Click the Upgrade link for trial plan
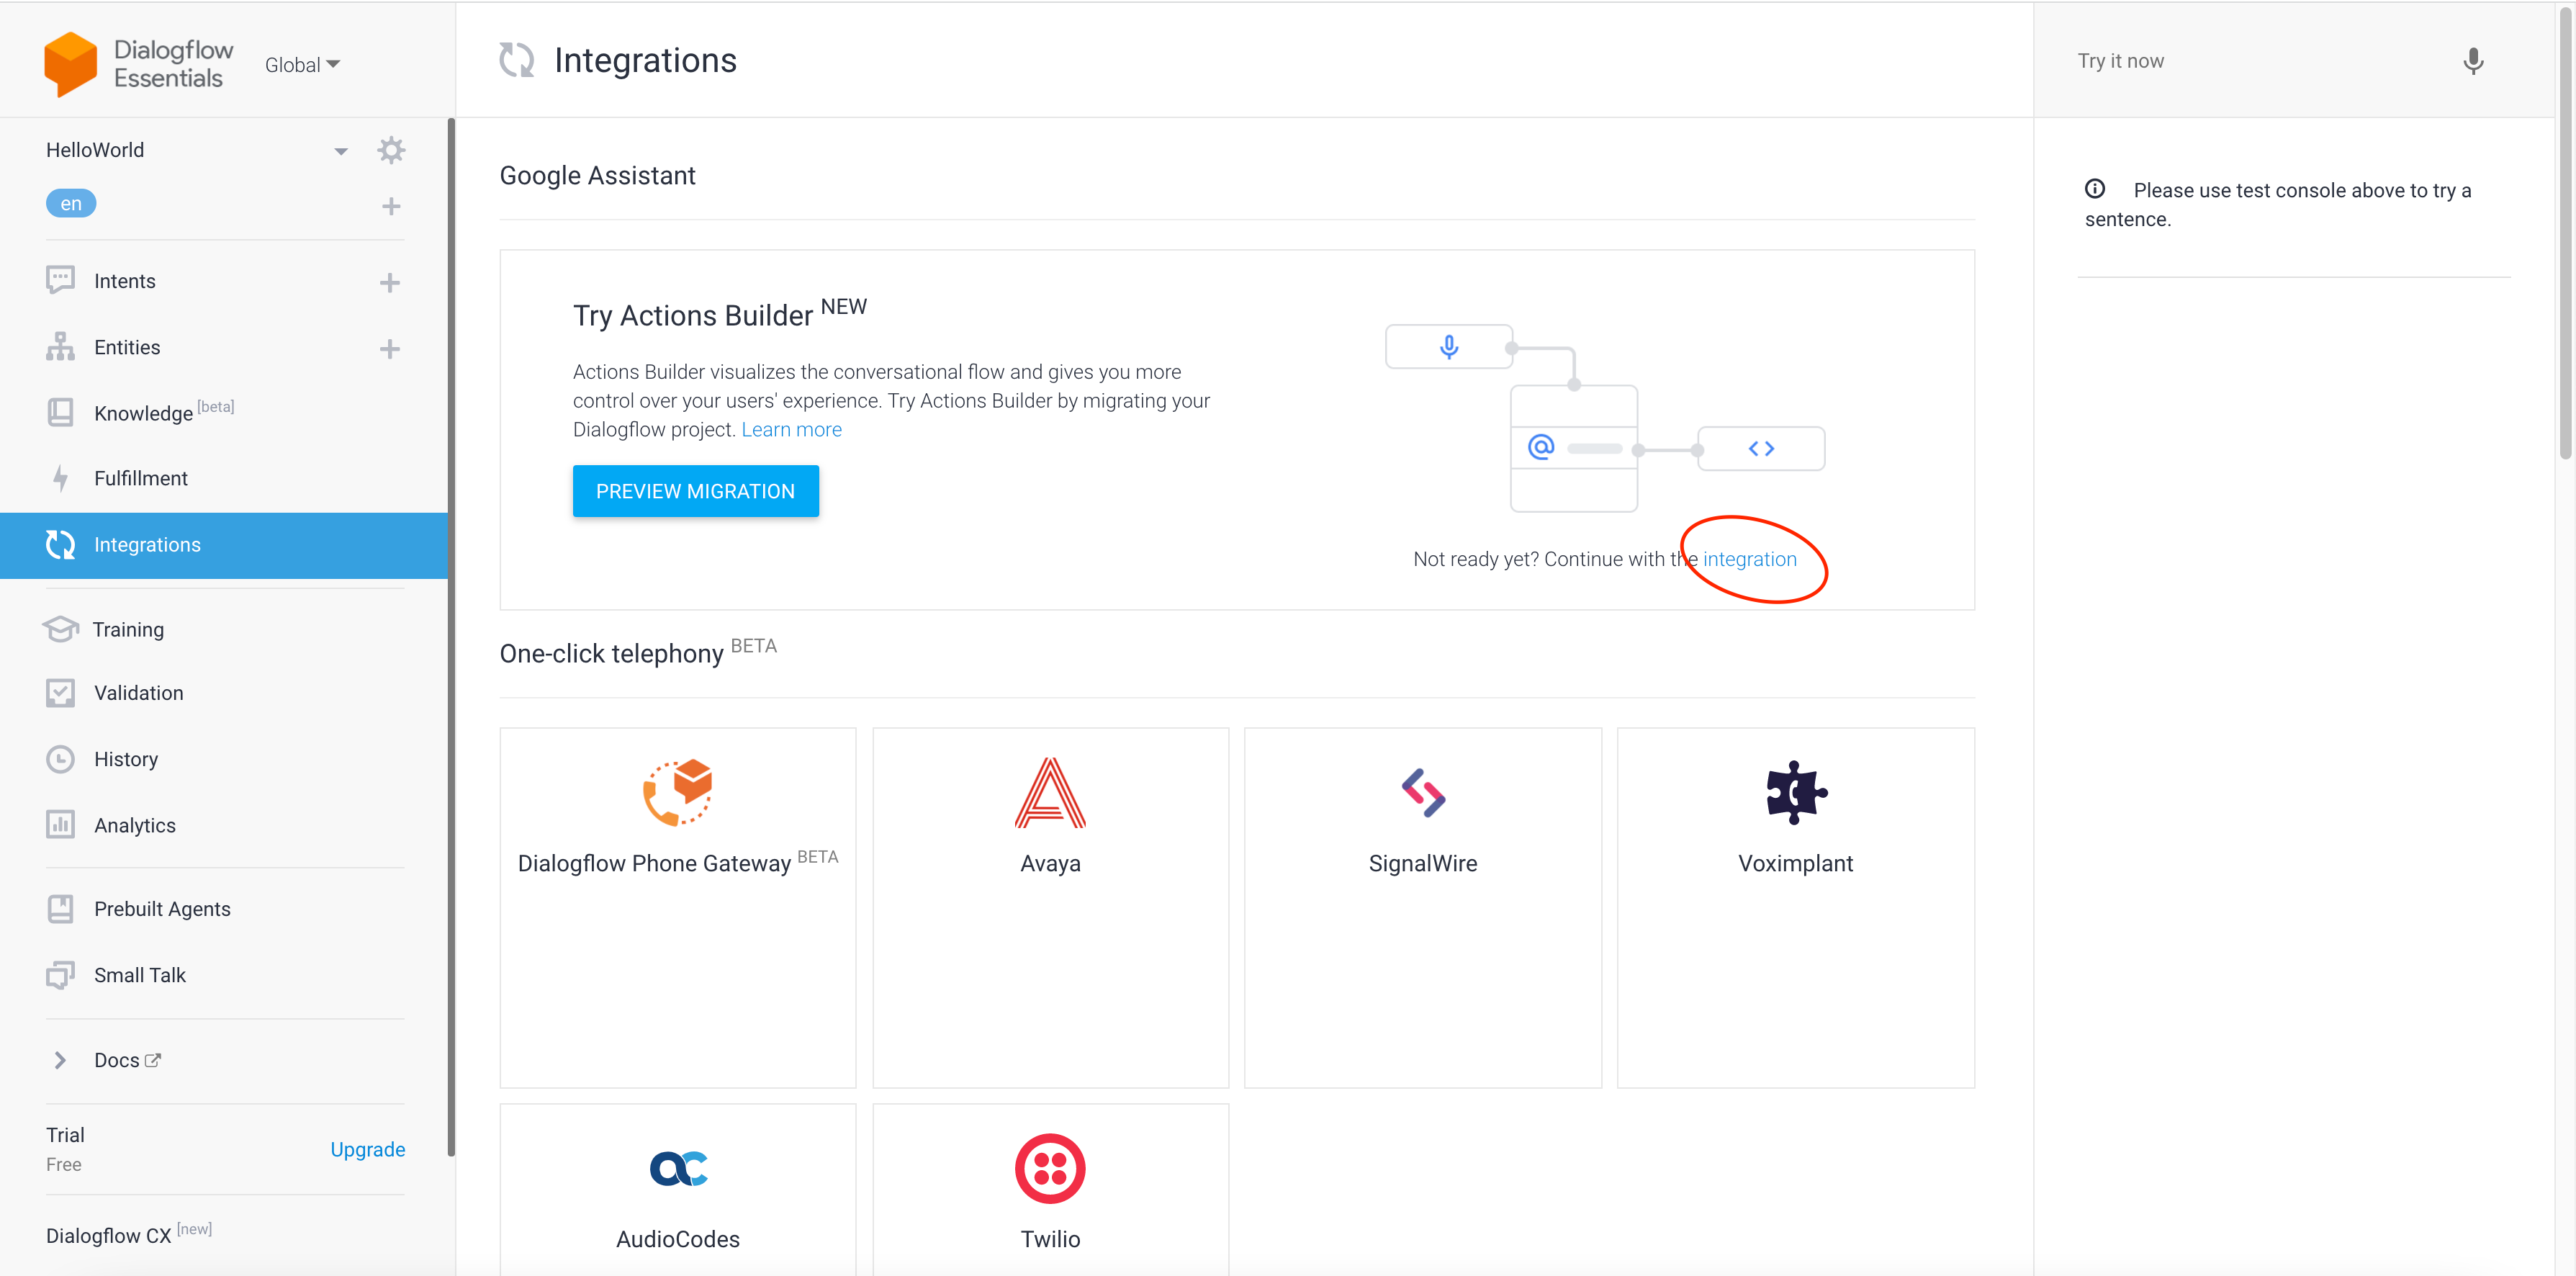Screen dimensions: 2576x1276 [x=367, y=1149]
